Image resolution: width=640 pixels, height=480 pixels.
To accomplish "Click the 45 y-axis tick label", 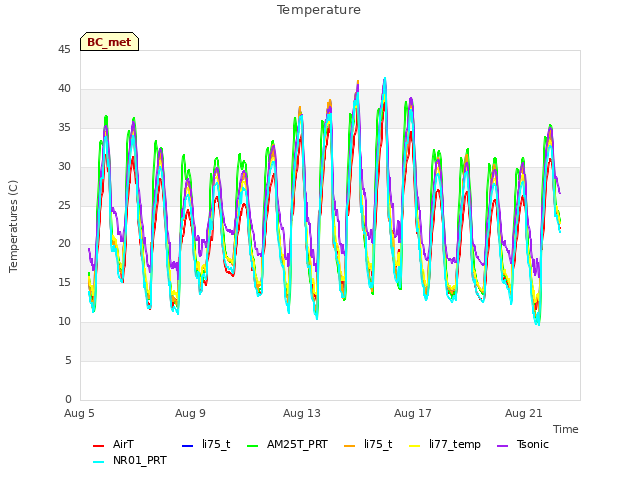I will tap(64, 50).
